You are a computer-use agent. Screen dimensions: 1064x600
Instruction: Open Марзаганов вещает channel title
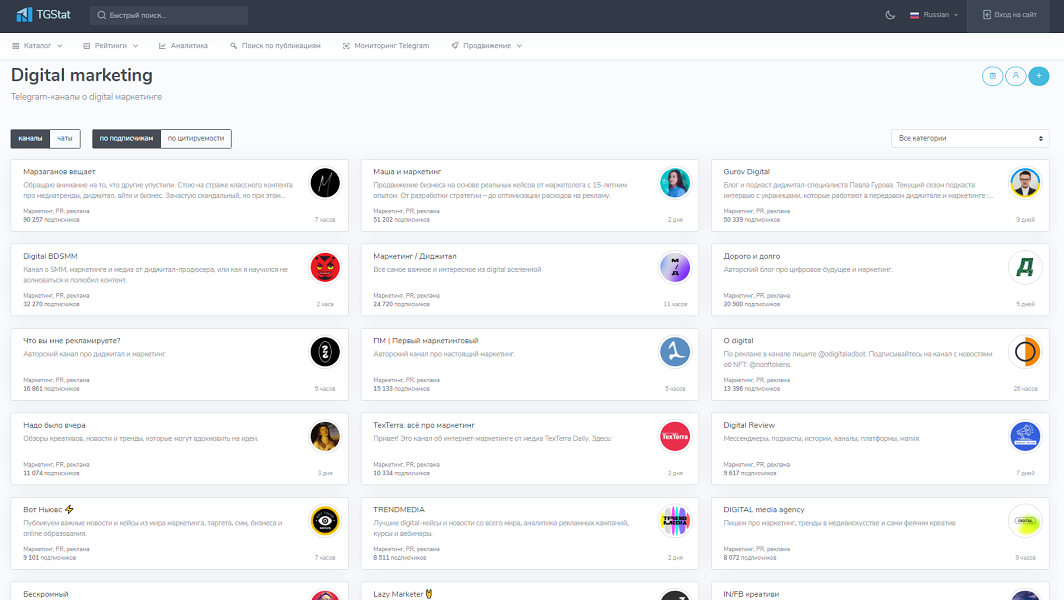(x=59, y=172)
